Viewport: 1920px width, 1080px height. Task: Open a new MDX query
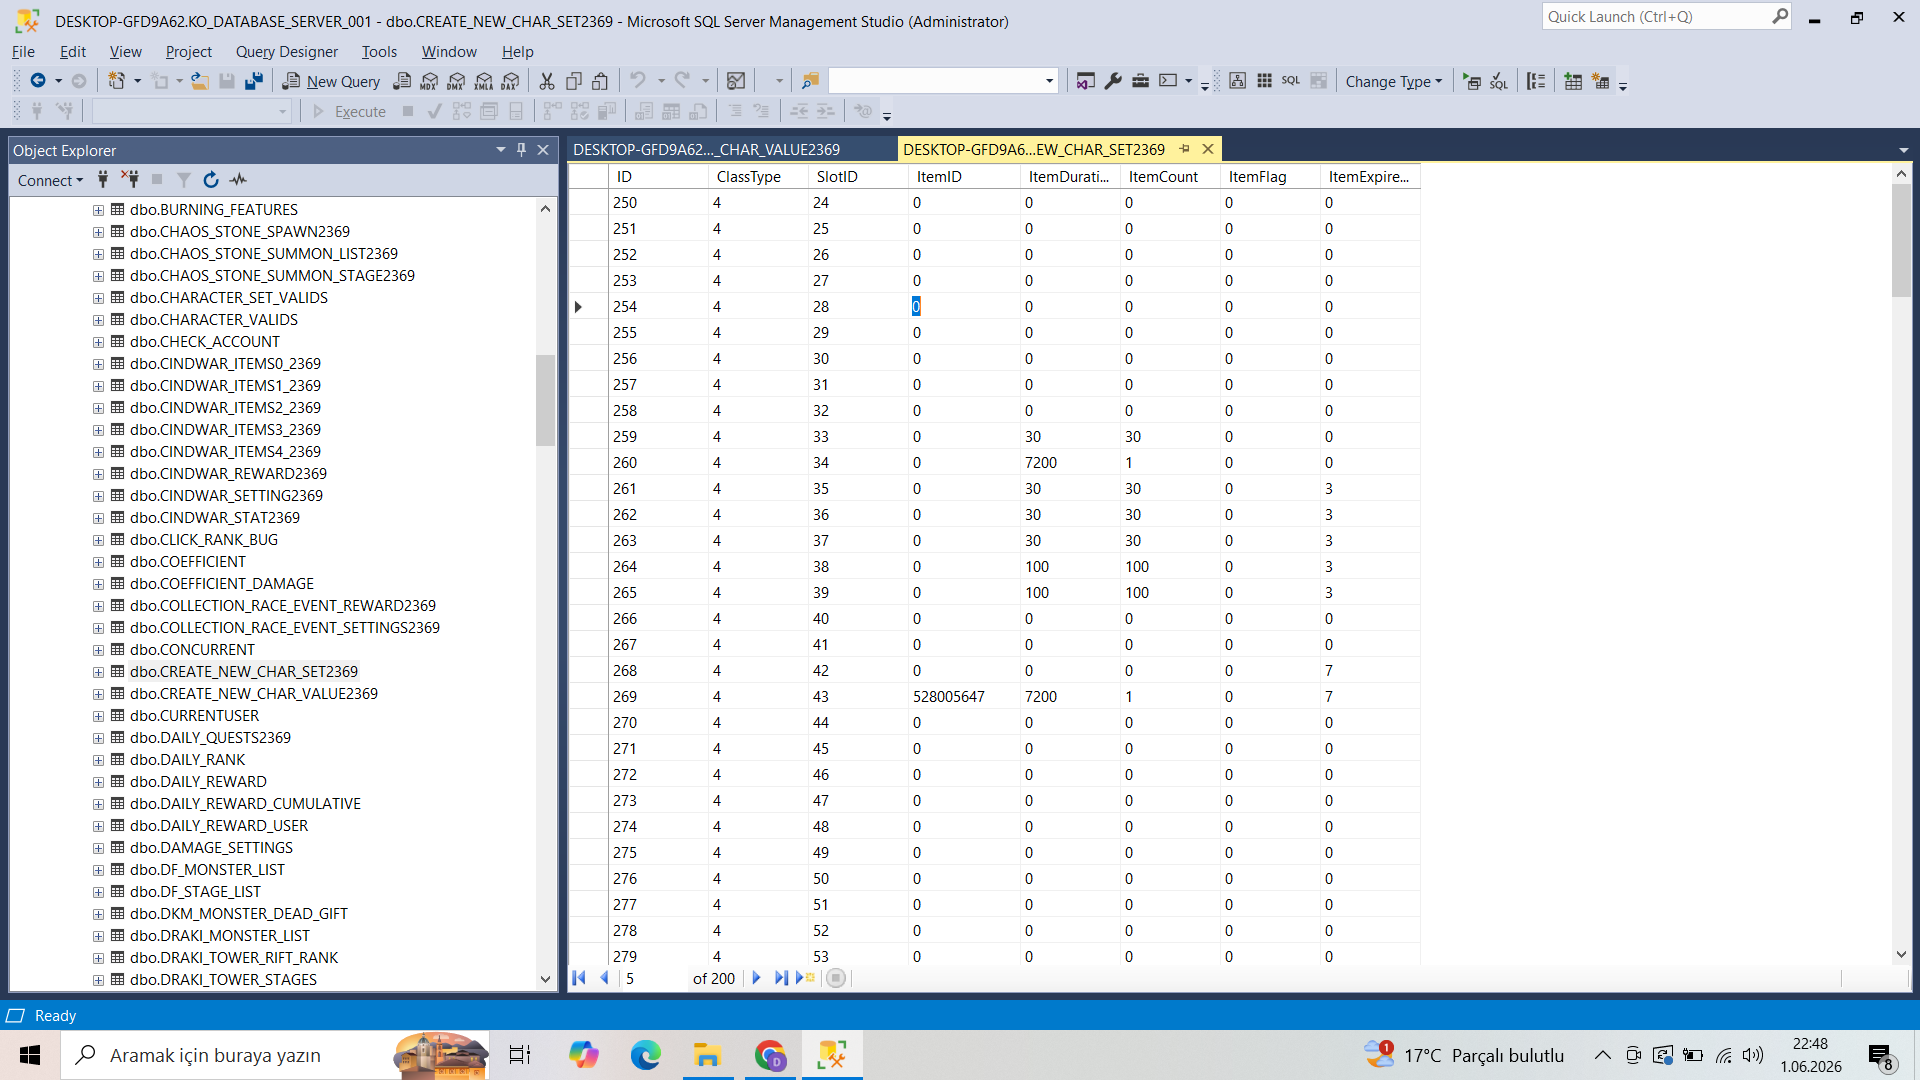429,81
